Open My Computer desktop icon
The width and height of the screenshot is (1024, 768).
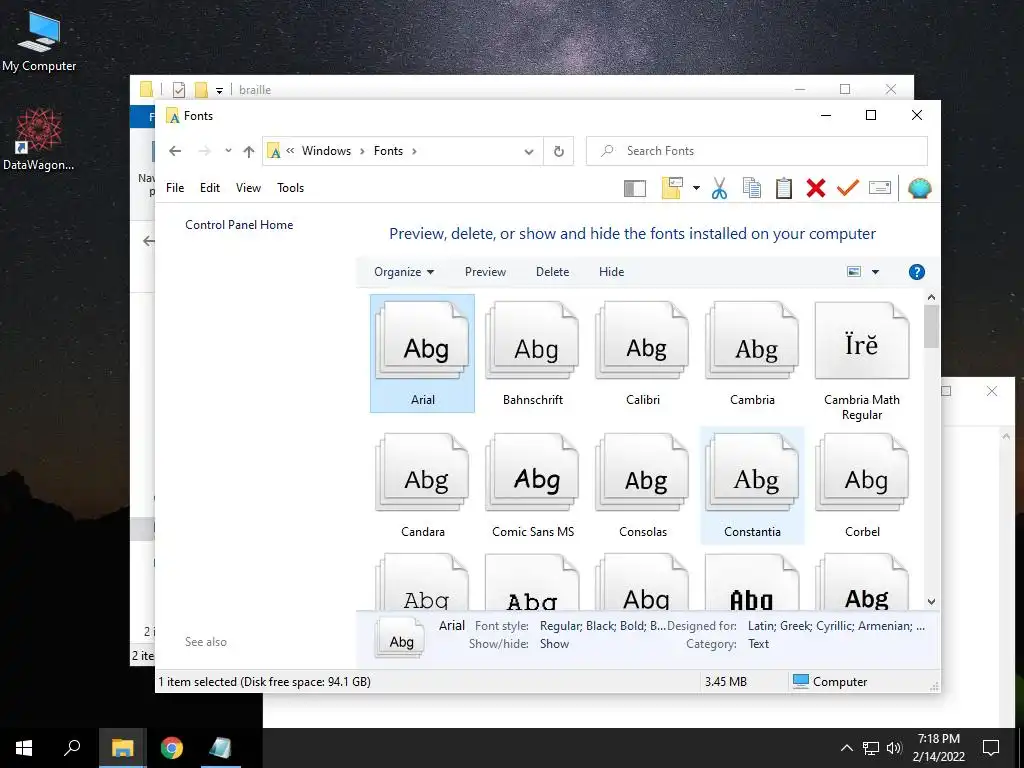click(39, 41)
